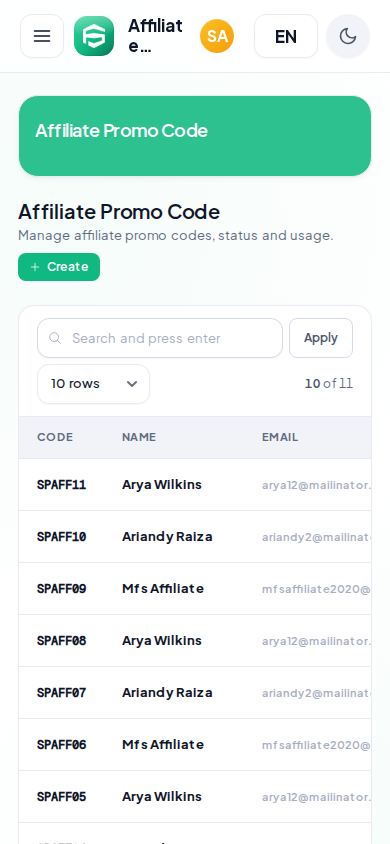Open the hamburger navigation menu

(x=42, y=36)
